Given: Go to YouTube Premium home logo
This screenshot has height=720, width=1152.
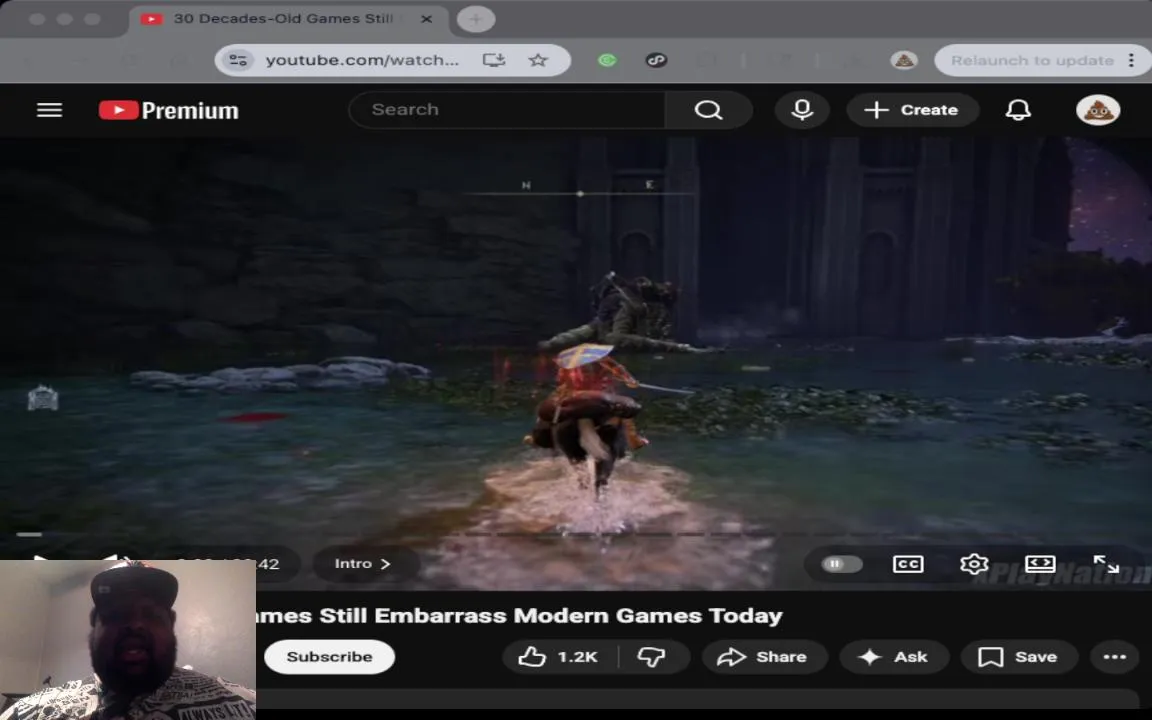Looking at the screenshot, I should (169, 110).
